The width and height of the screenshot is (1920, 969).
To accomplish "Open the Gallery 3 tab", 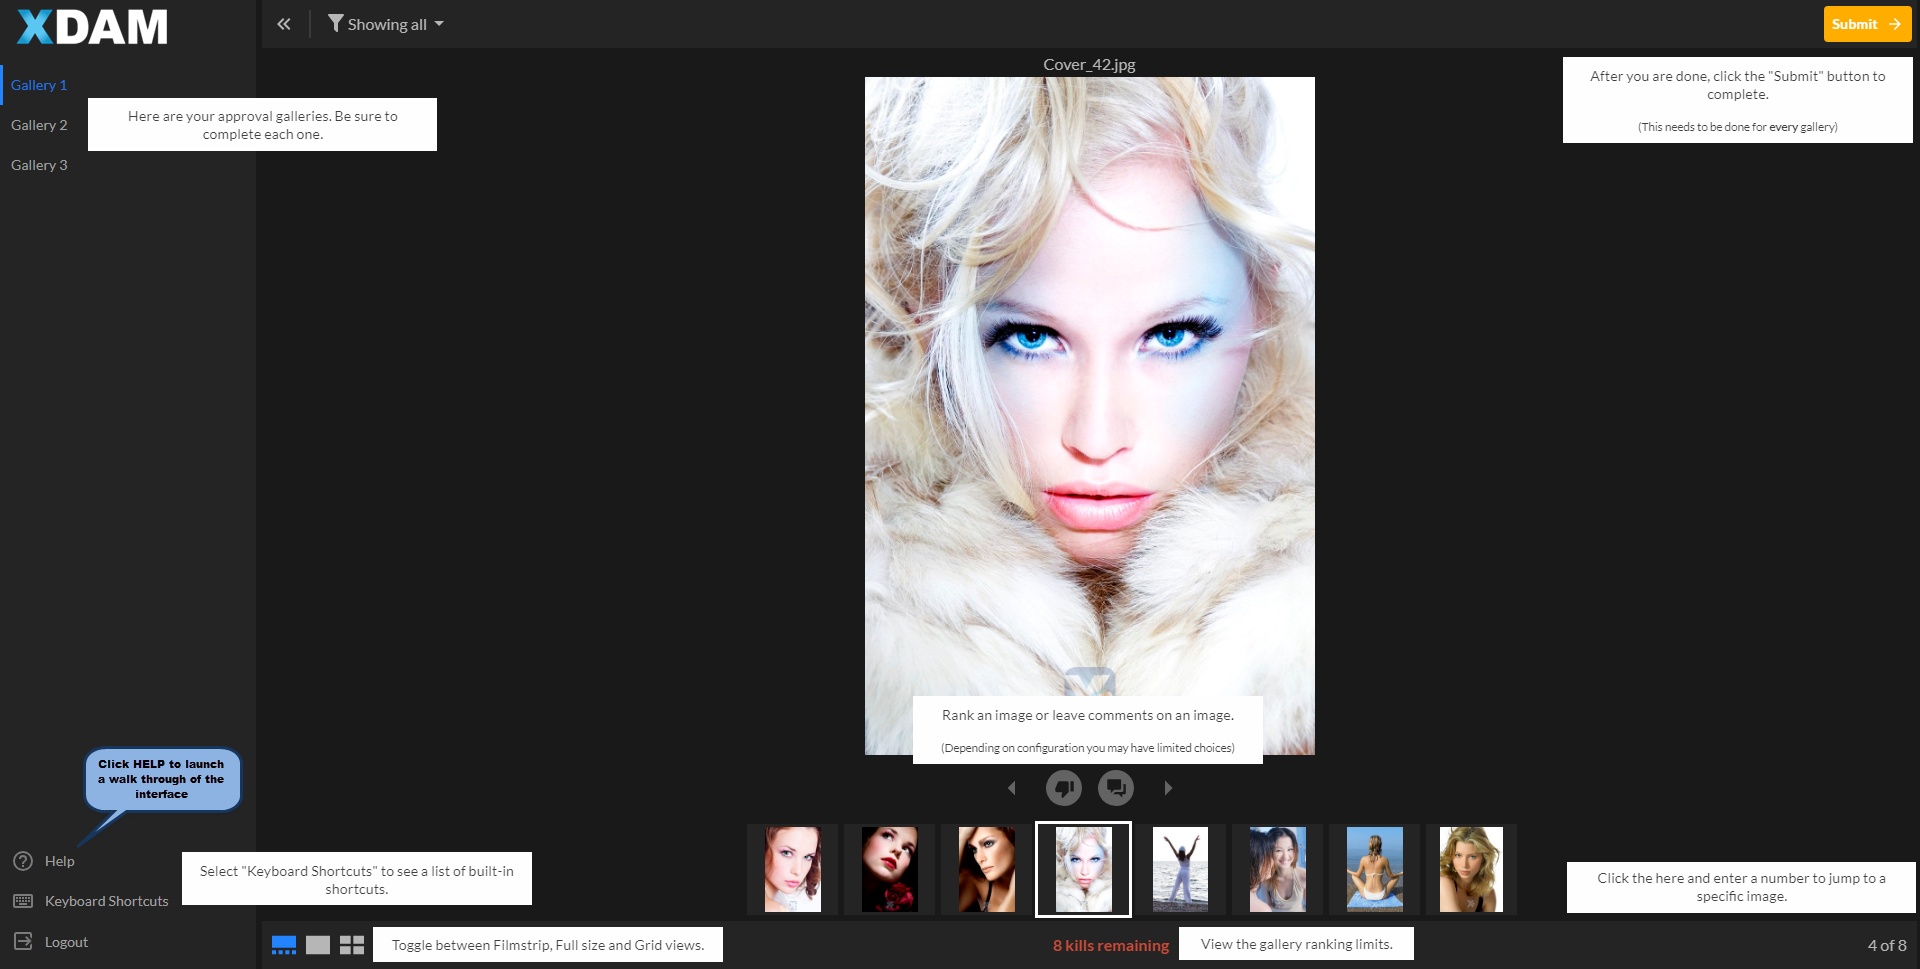I will tap(39, 165).
